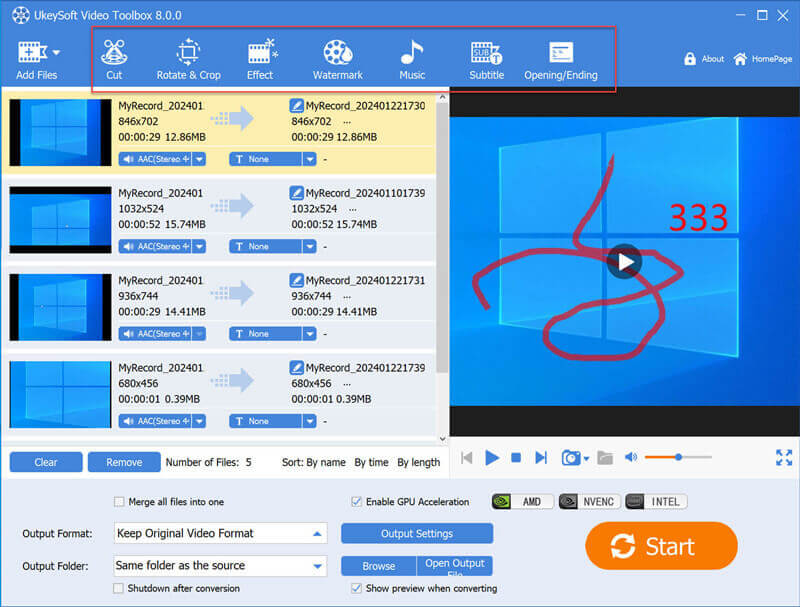Click the play overlay on the preview
Screen dimensions: 800x607
pyautogui.click(x=624, y=262)
